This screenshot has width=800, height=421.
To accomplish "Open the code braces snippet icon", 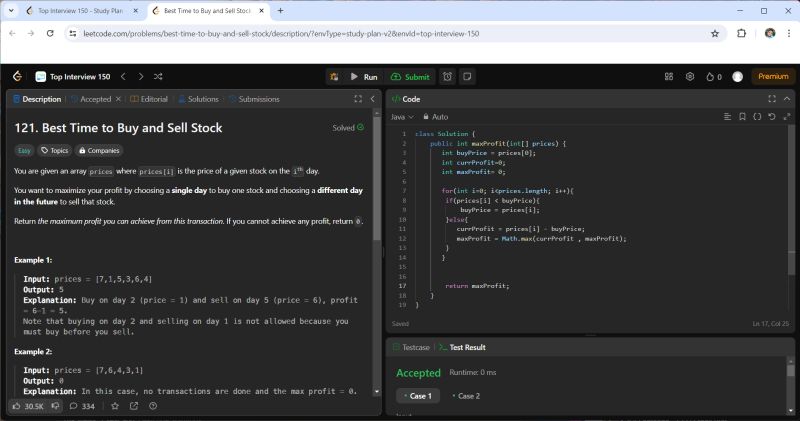I will [x=757, y=117].
